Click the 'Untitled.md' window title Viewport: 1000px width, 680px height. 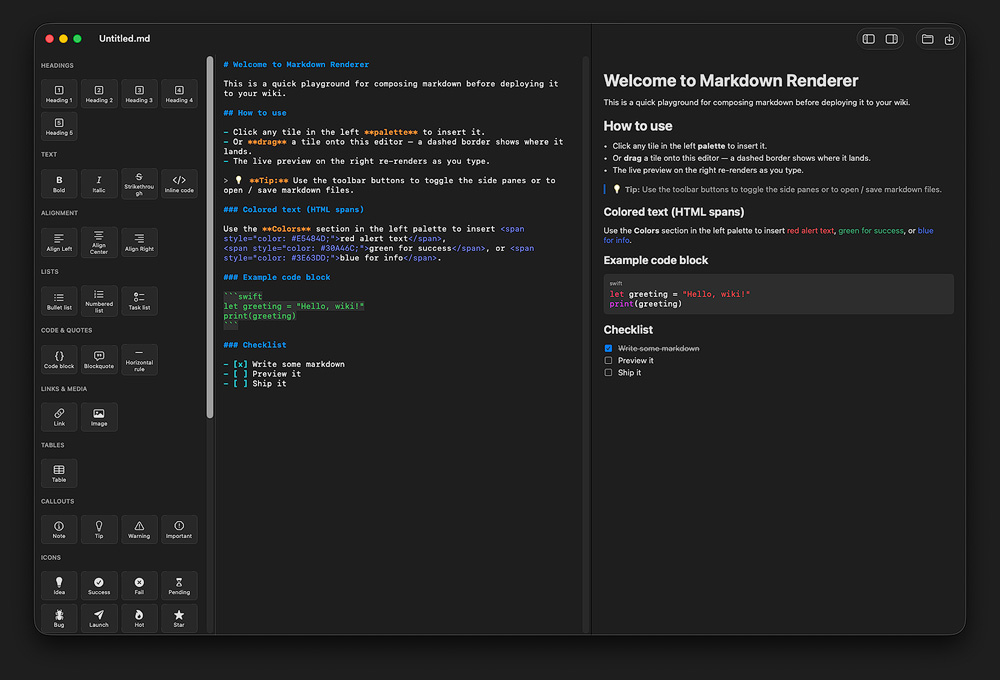[124, 39]
